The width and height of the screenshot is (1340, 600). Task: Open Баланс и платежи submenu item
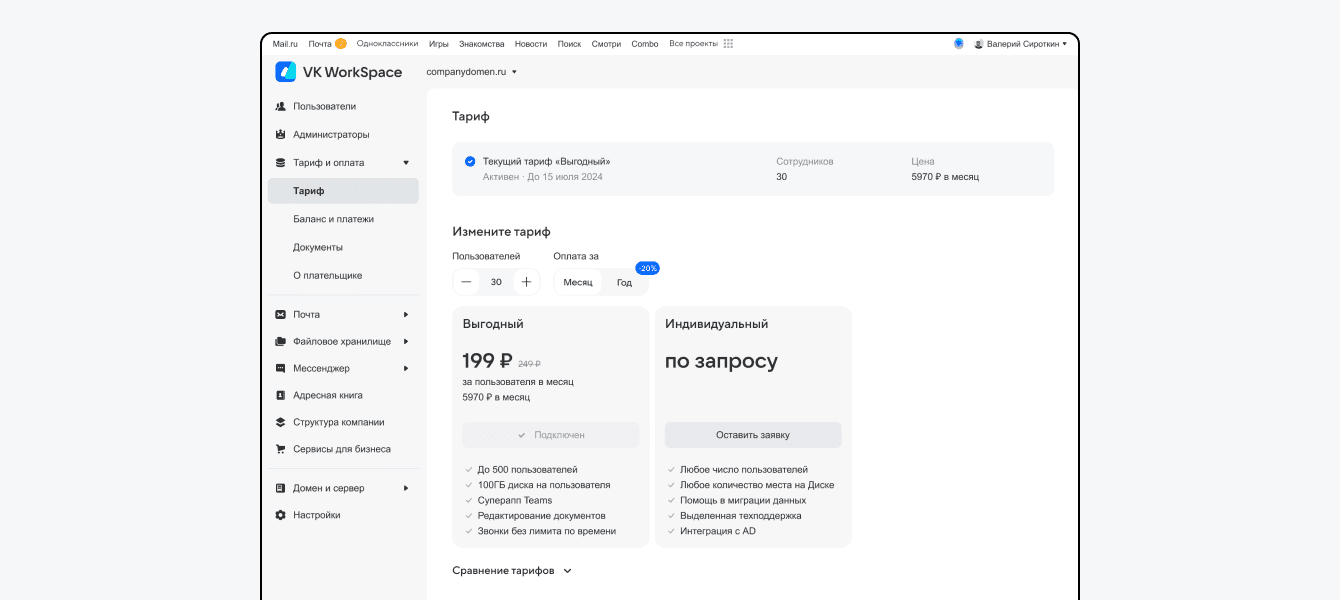(x=333, y=219)
